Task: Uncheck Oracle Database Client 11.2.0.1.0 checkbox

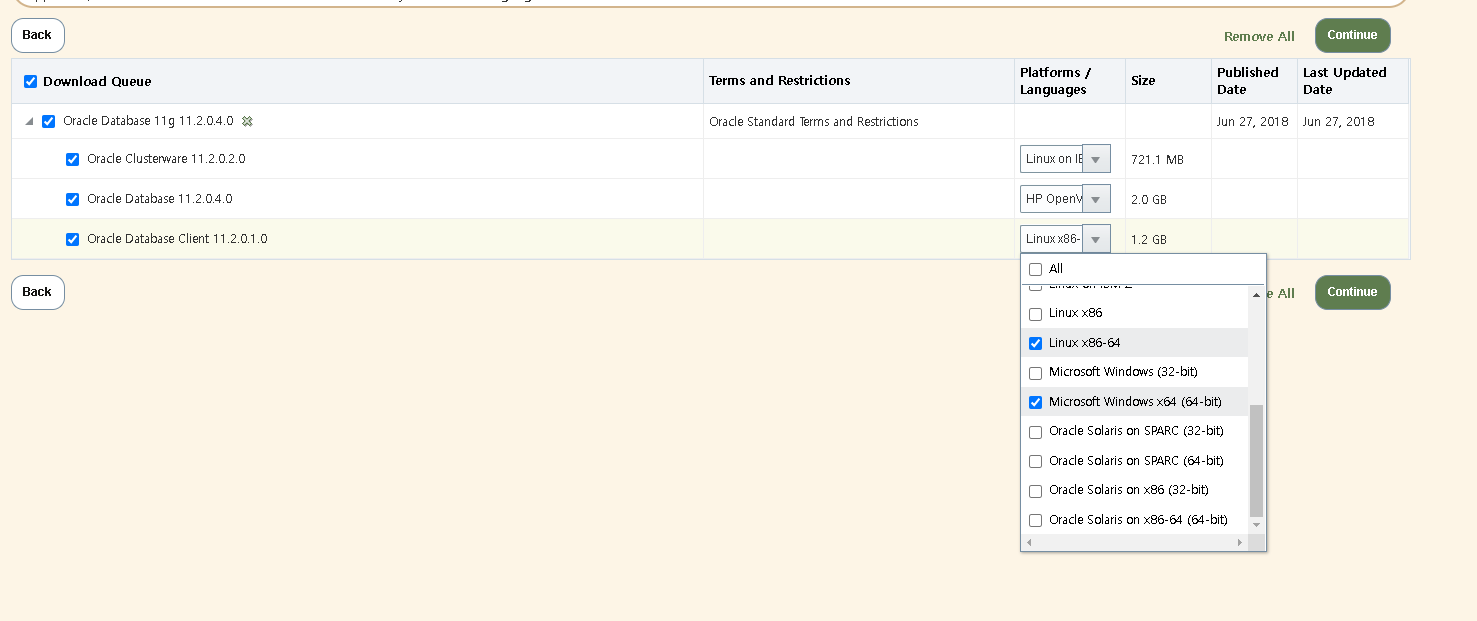Action: point(72,239)
